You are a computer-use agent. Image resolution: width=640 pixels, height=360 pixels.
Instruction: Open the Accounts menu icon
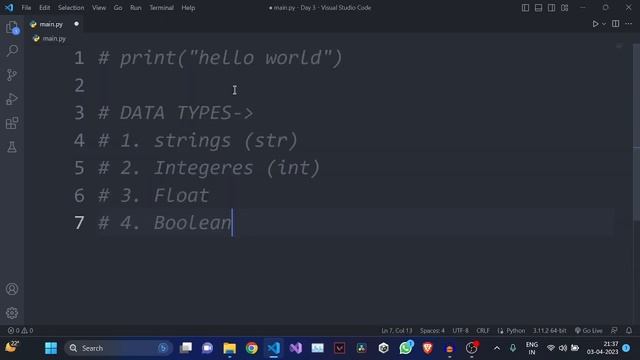coord(12,289)
